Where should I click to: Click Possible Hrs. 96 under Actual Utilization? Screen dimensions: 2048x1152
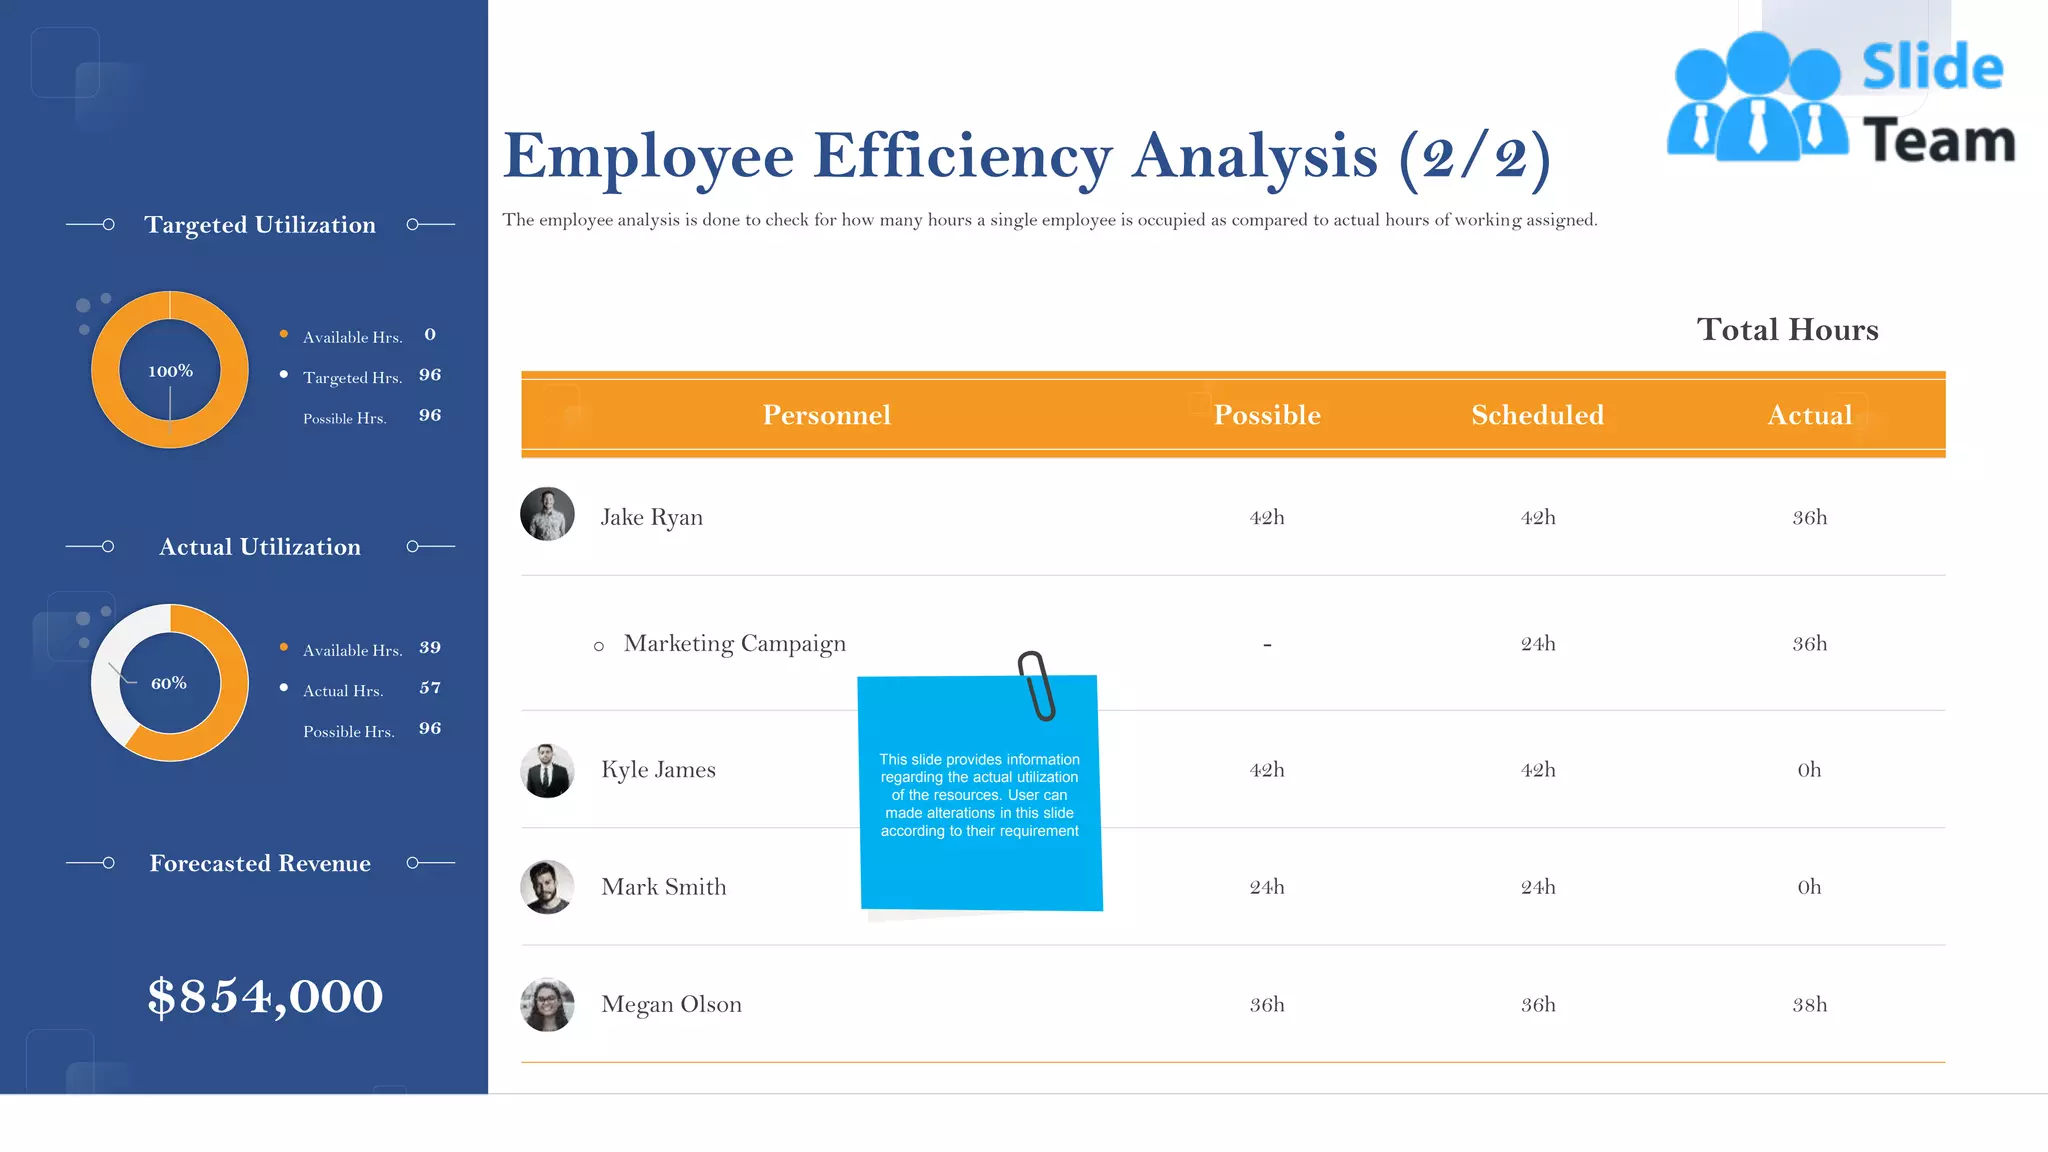[430, 728]
